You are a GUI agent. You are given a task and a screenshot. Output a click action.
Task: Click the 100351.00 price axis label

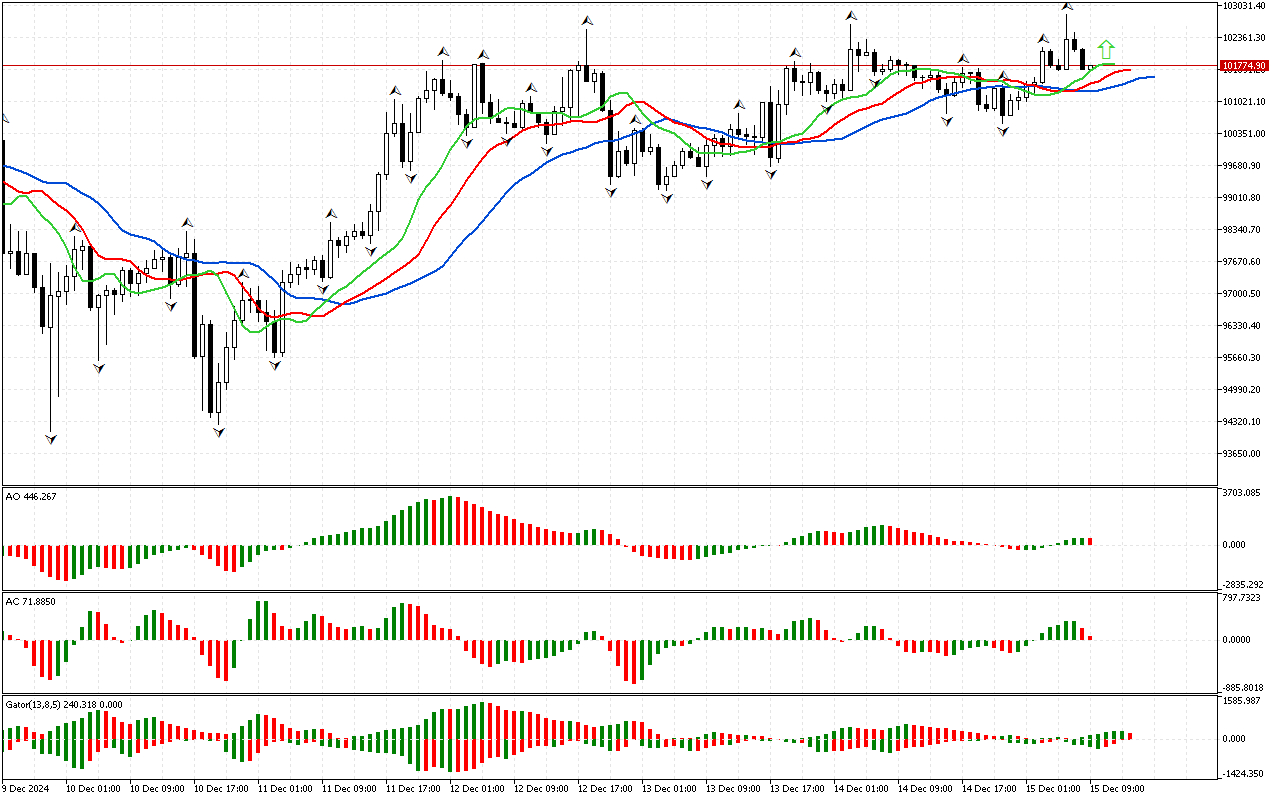point(1245,134)
